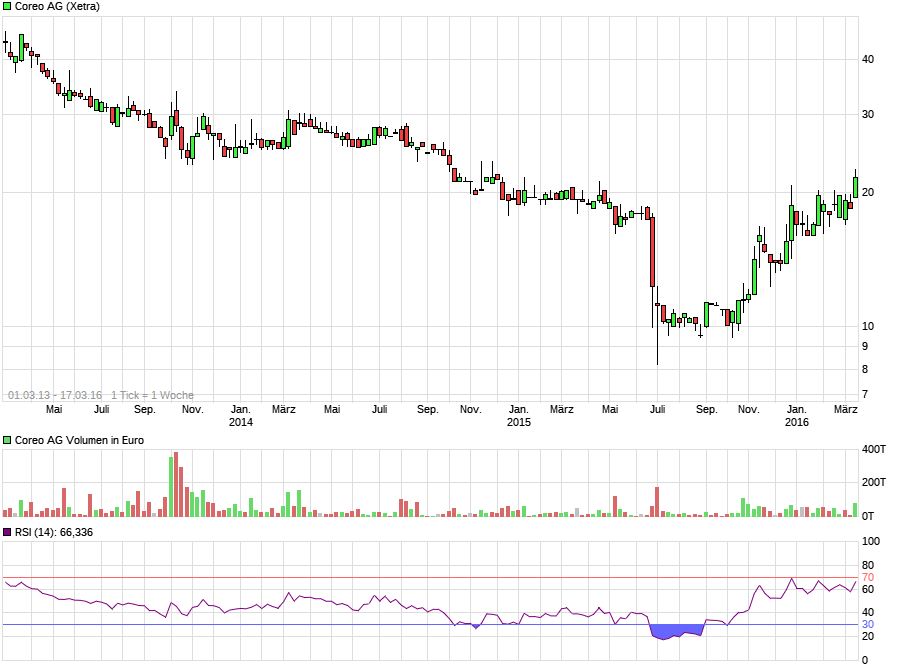
Task: Click the purple RSI (14) legend square
Action: tap(7, 533)
